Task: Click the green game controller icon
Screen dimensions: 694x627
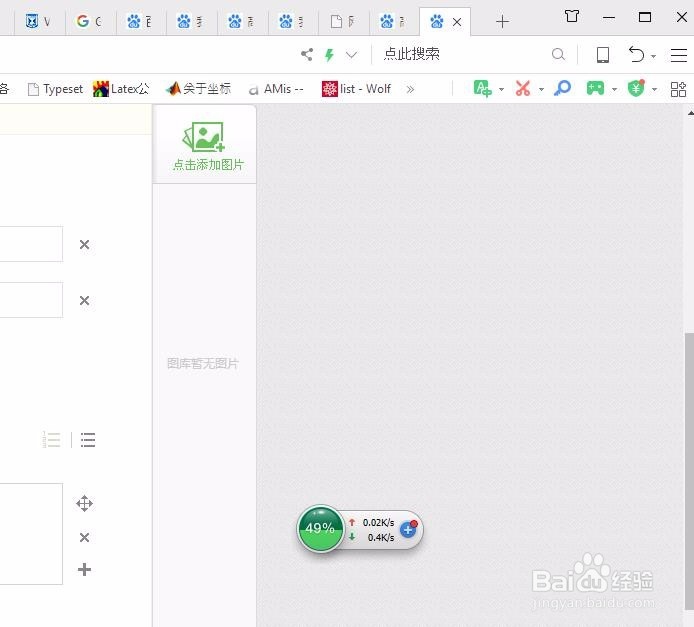Action: [x=595, y=88]
